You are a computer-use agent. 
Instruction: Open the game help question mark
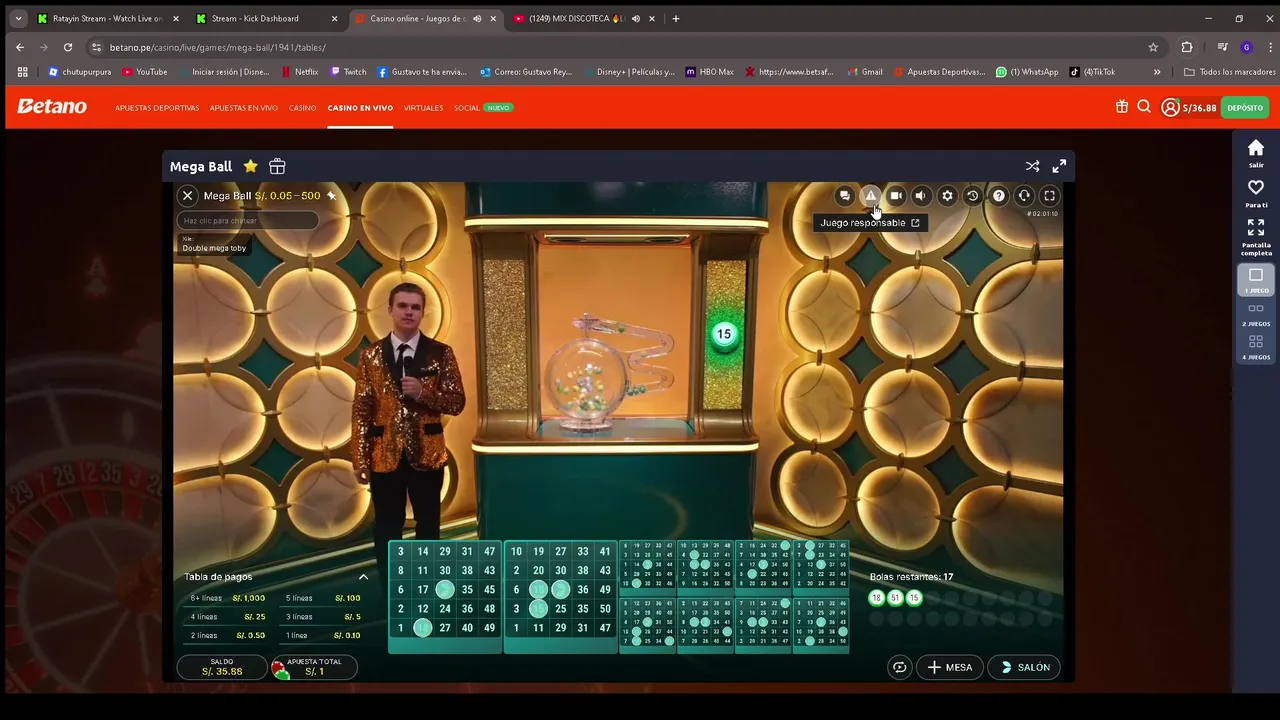[x=998, y=196]
